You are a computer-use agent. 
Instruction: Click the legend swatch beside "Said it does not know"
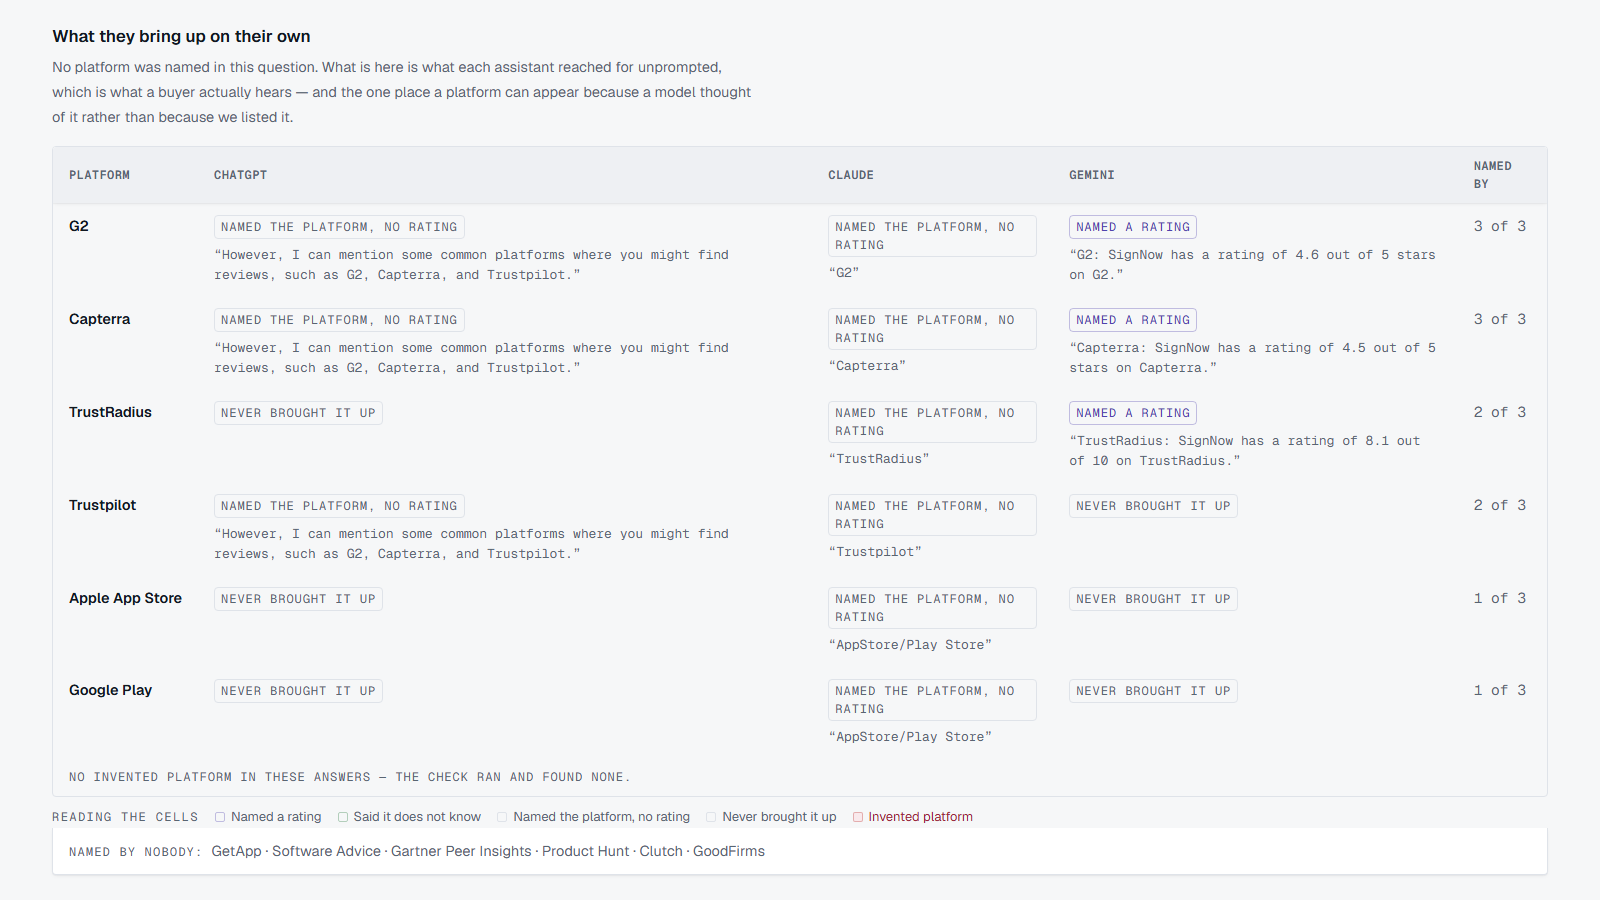[x=343, y=817]
